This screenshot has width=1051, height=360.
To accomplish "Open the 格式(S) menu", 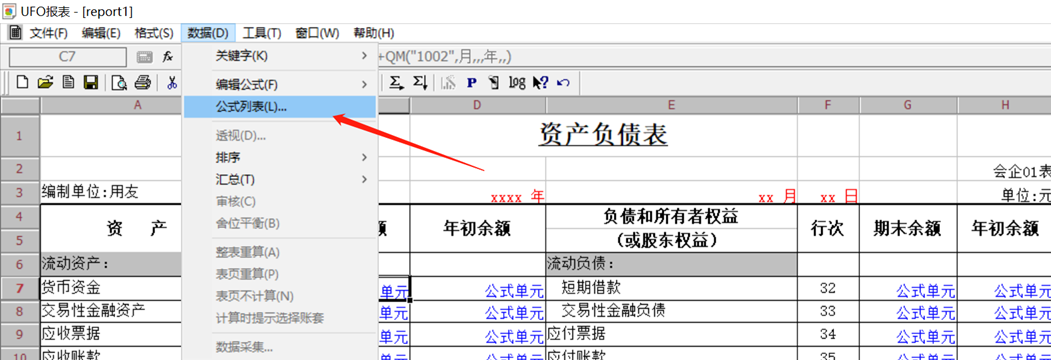I will click(153, 33).
